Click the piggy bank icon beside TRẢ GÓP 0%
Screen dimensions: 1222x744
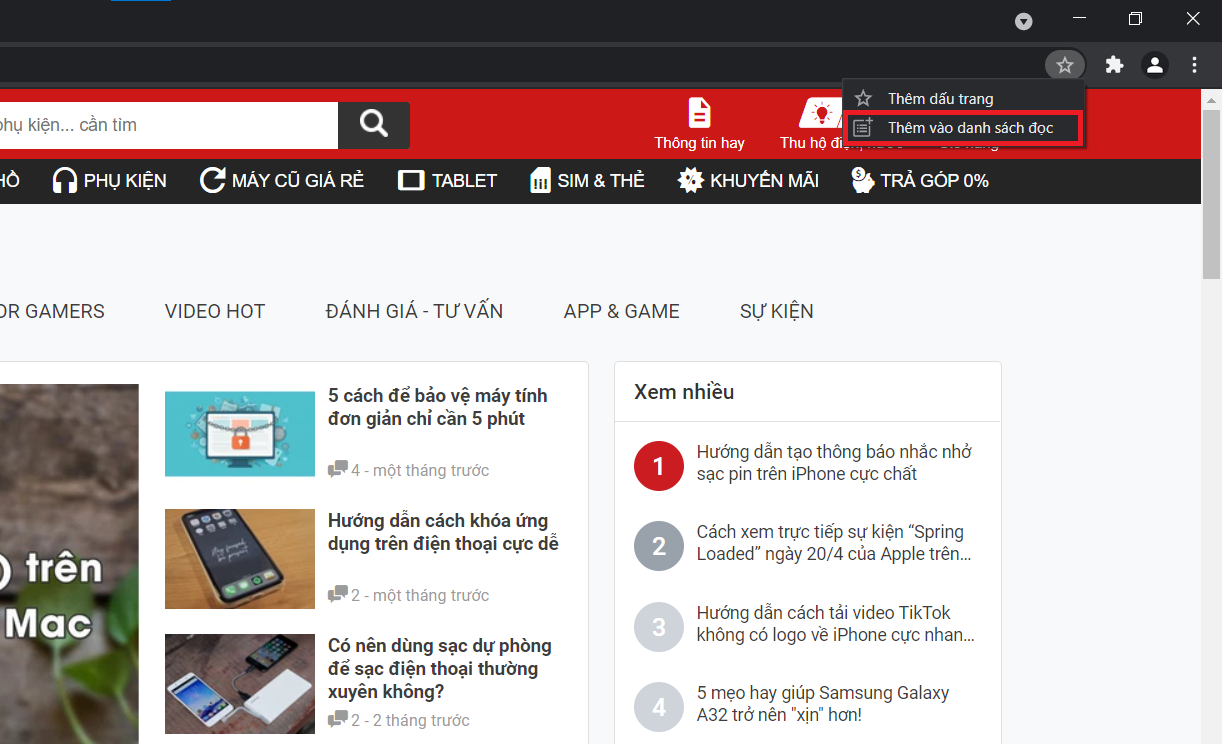coord(863,180)
